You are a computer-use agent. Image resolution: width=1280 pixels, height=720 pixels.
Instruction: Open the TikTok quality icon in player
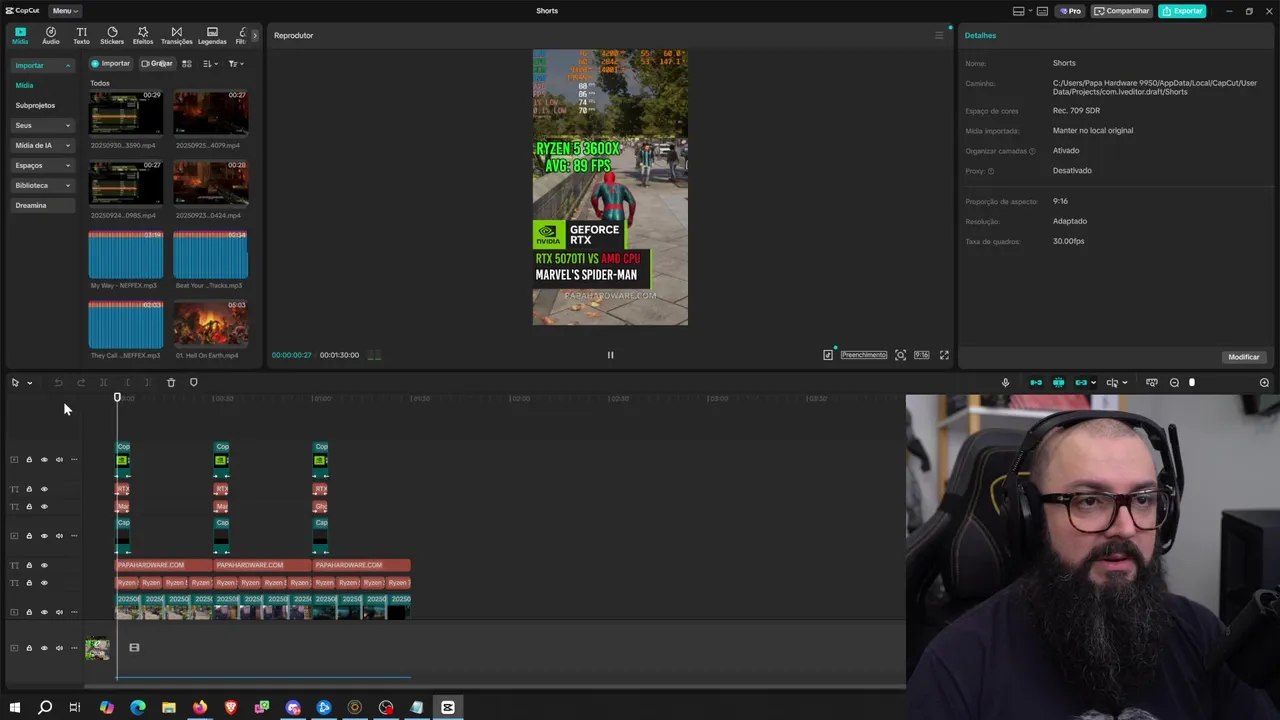[x=828, y=355]
